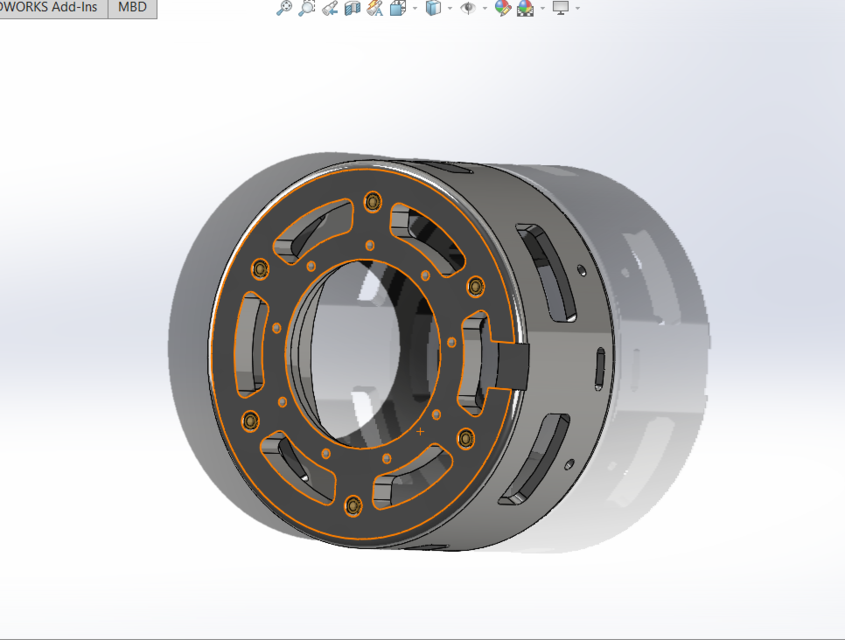Switch to the MBD tab
This screenshot has width=845, height=640.
[131, 8]
